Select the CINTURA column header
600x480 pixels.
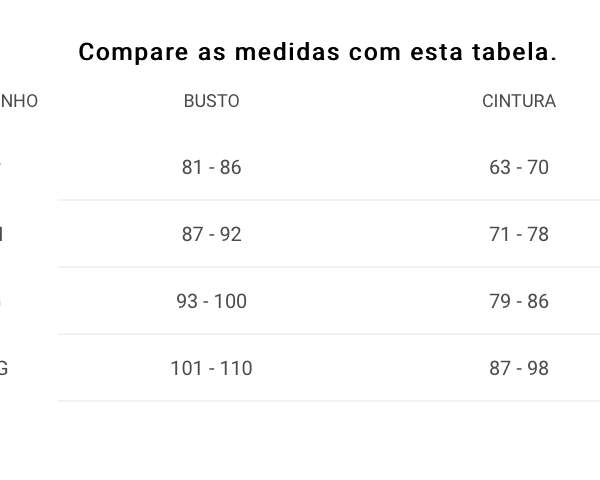click(519, 101)
